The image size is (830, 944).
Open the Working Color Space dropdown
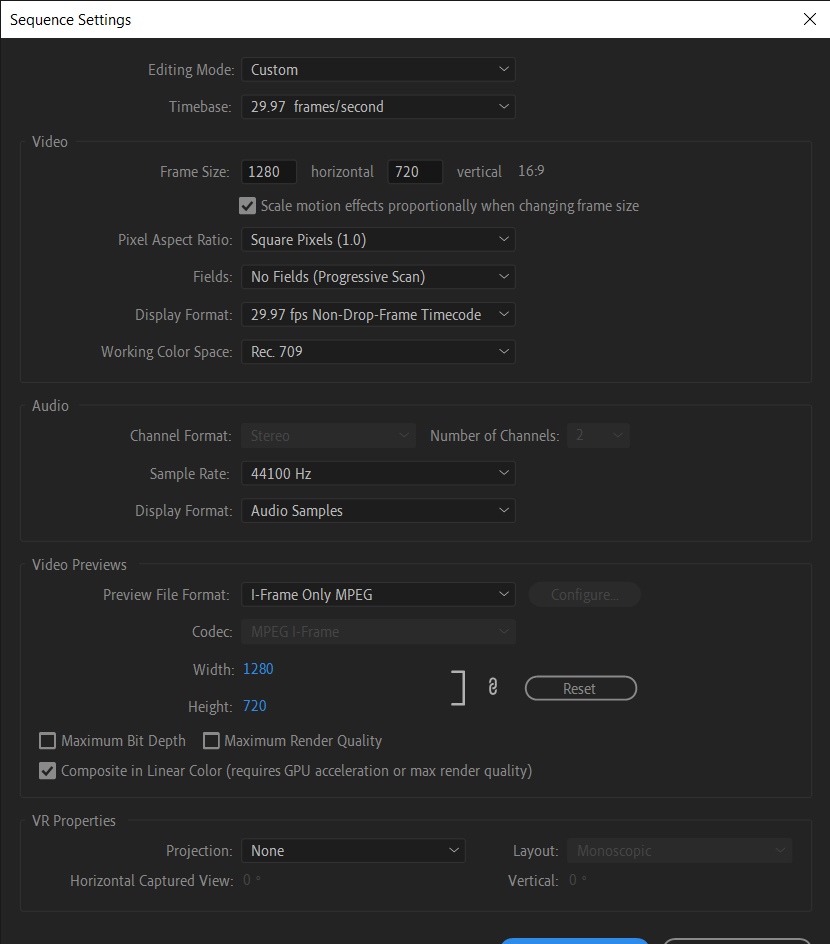pos(378,352)
